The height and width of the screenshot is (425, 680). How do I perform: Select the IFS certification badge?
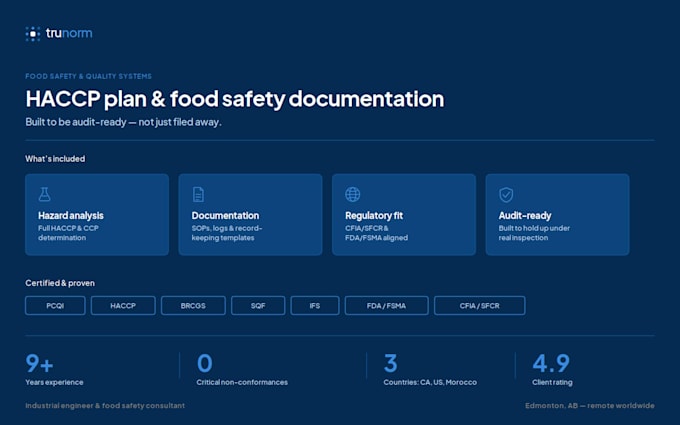pos(315,306)
